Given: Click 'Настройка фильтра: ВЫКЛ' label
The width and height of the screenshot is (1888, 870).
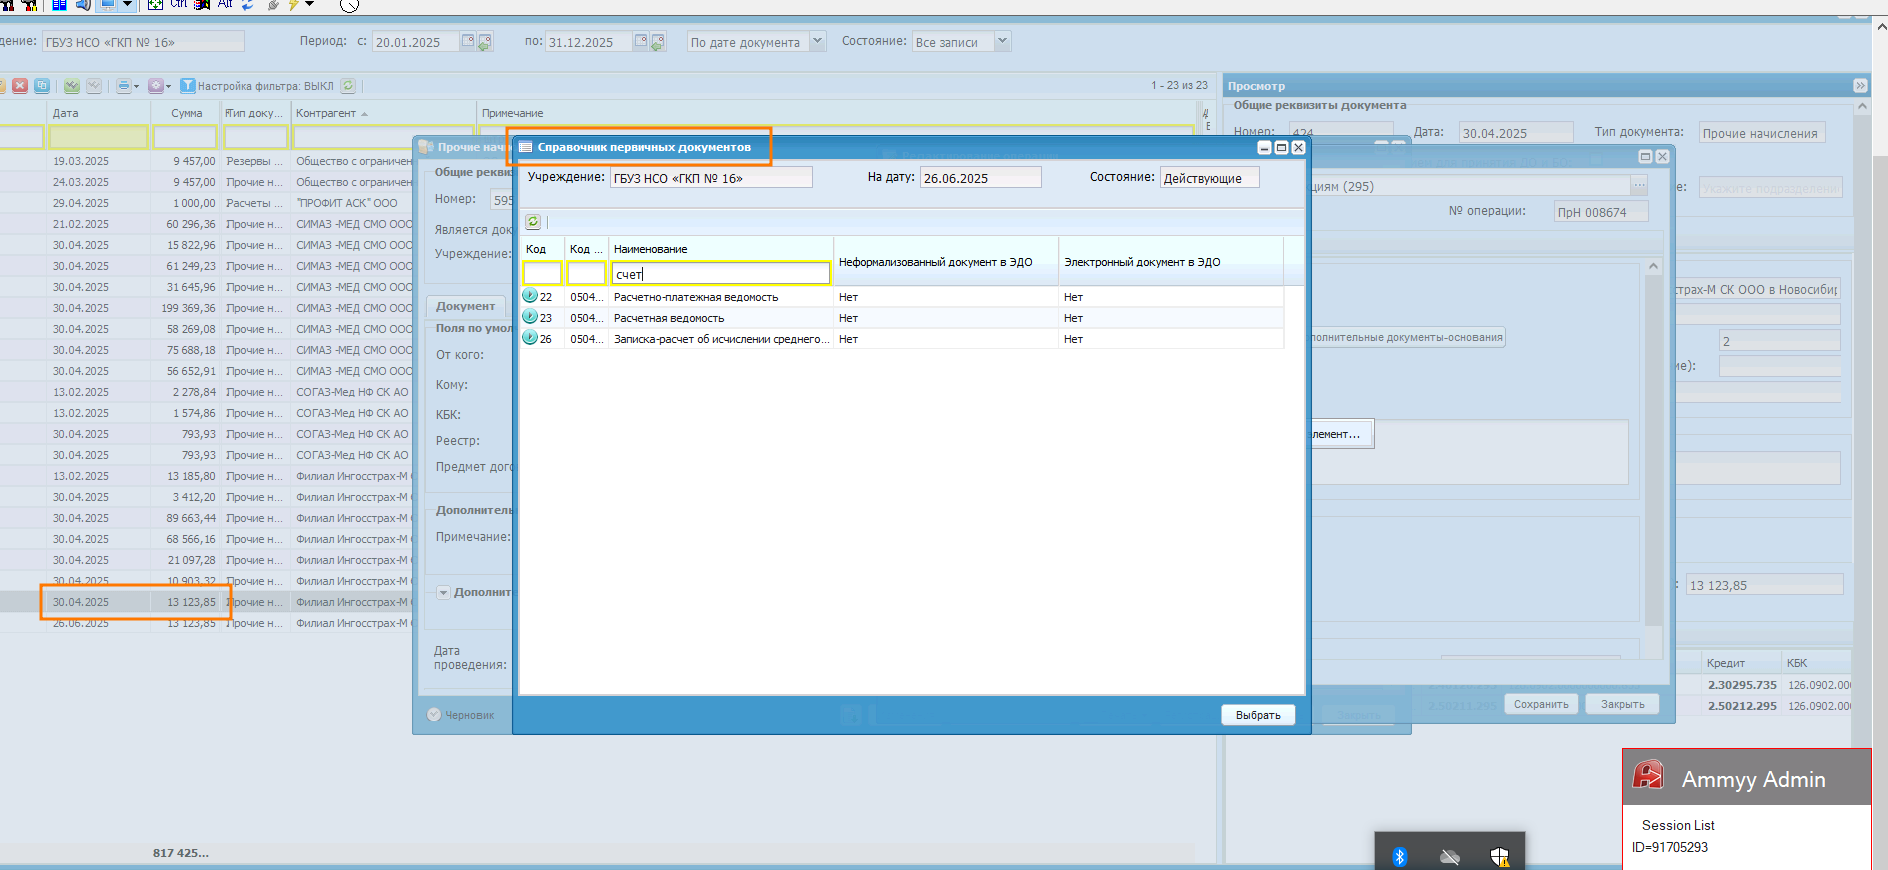Looking at the screenshot, I should (265, 86).
